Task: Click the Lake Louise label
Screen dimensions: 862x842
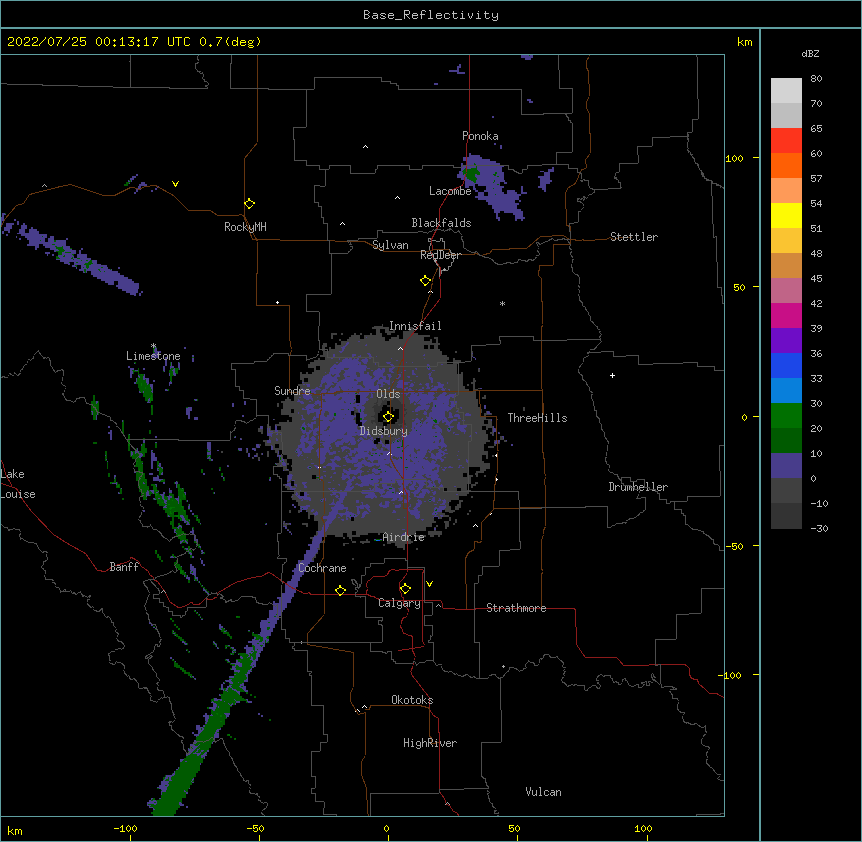Action: coord(18,484)
